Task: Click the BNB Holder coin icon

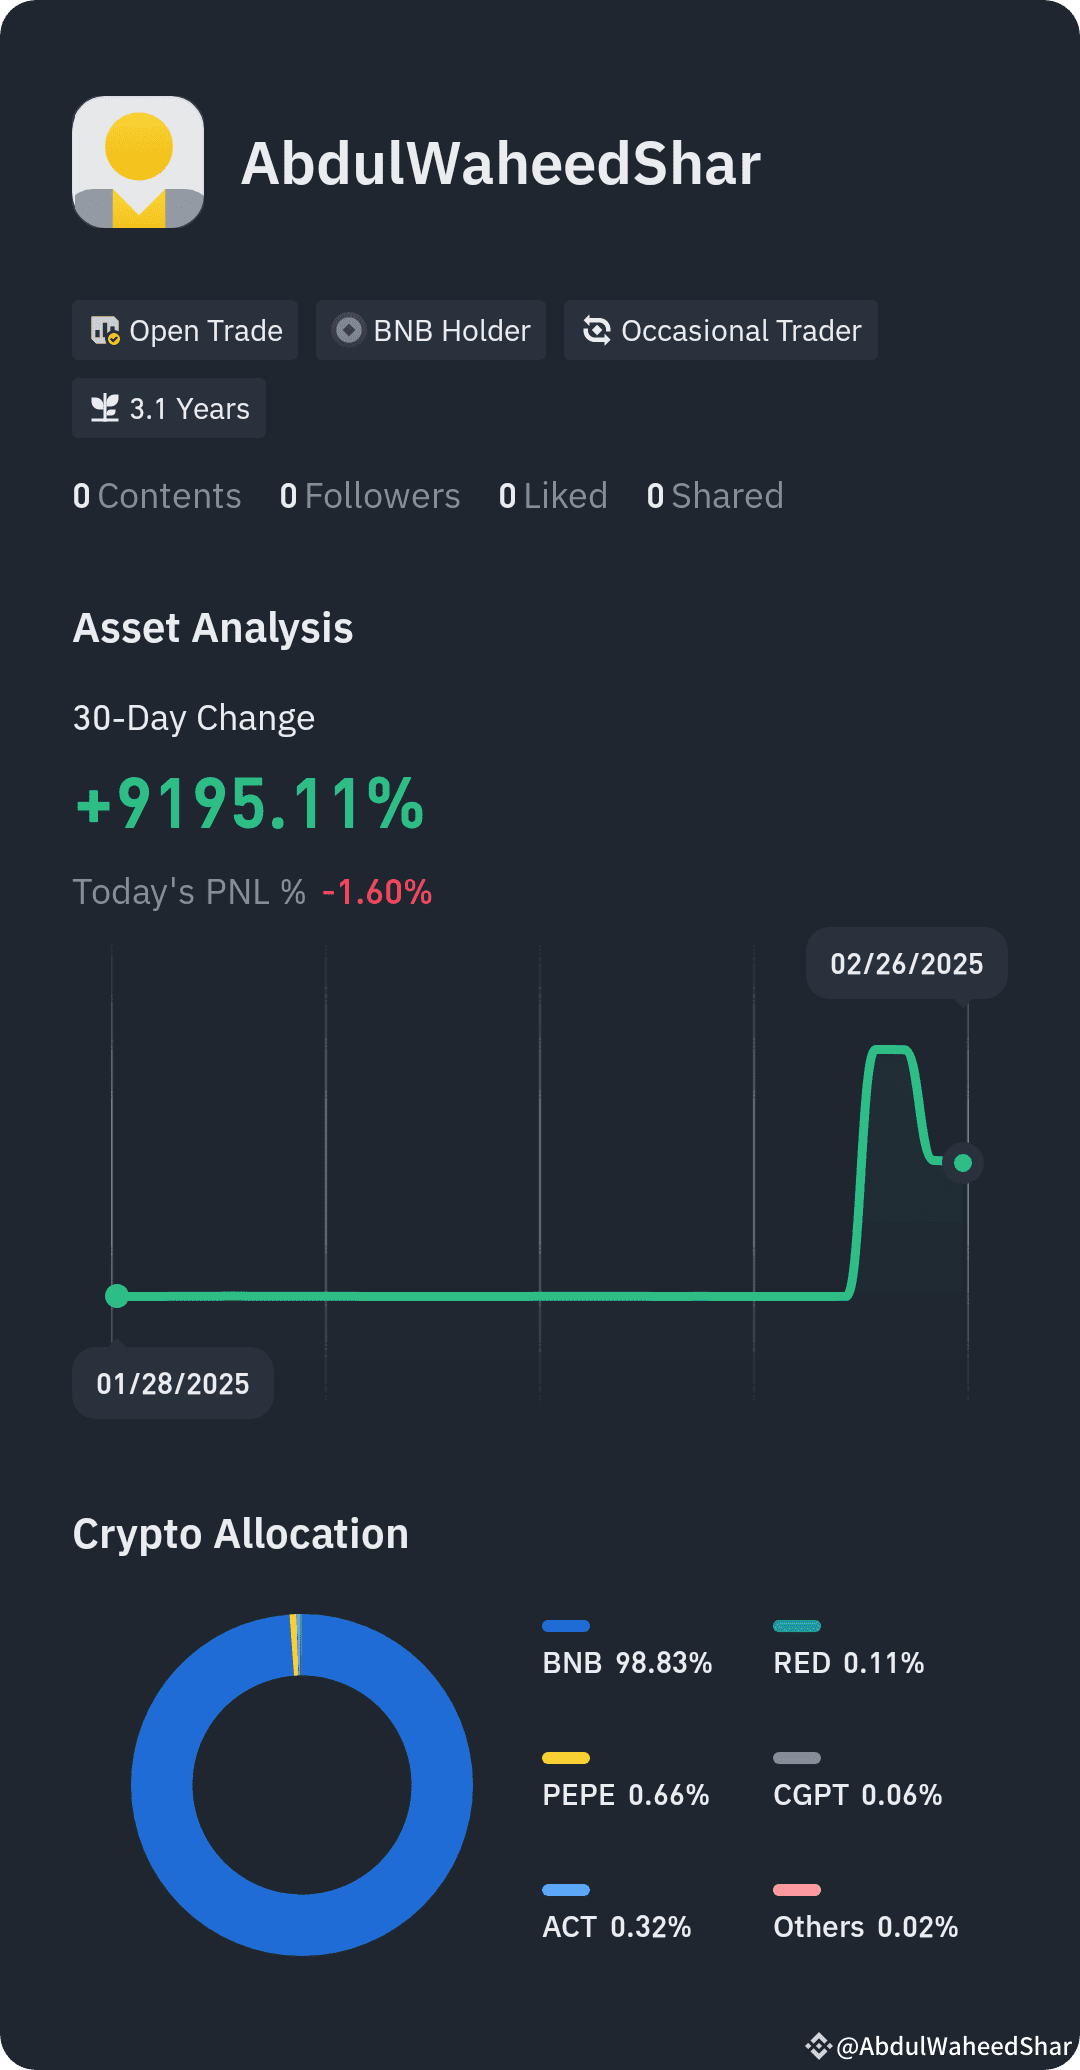Action: coord(348,329)
